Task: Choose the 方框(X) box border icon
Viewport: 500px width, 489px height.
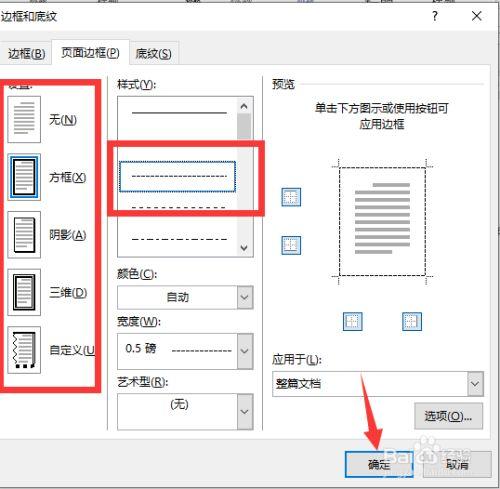Action: click(x=24, y=177)
